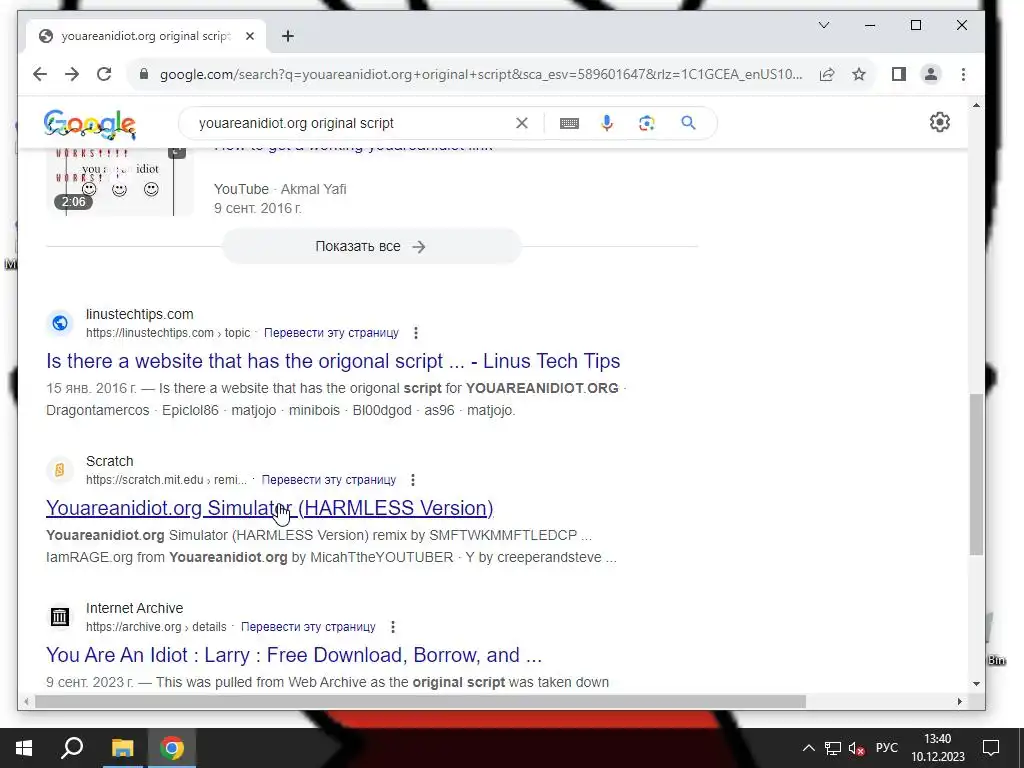Open more options for Scratch result
Viewport: 1024px width, 768px height.
coord(413,480)
